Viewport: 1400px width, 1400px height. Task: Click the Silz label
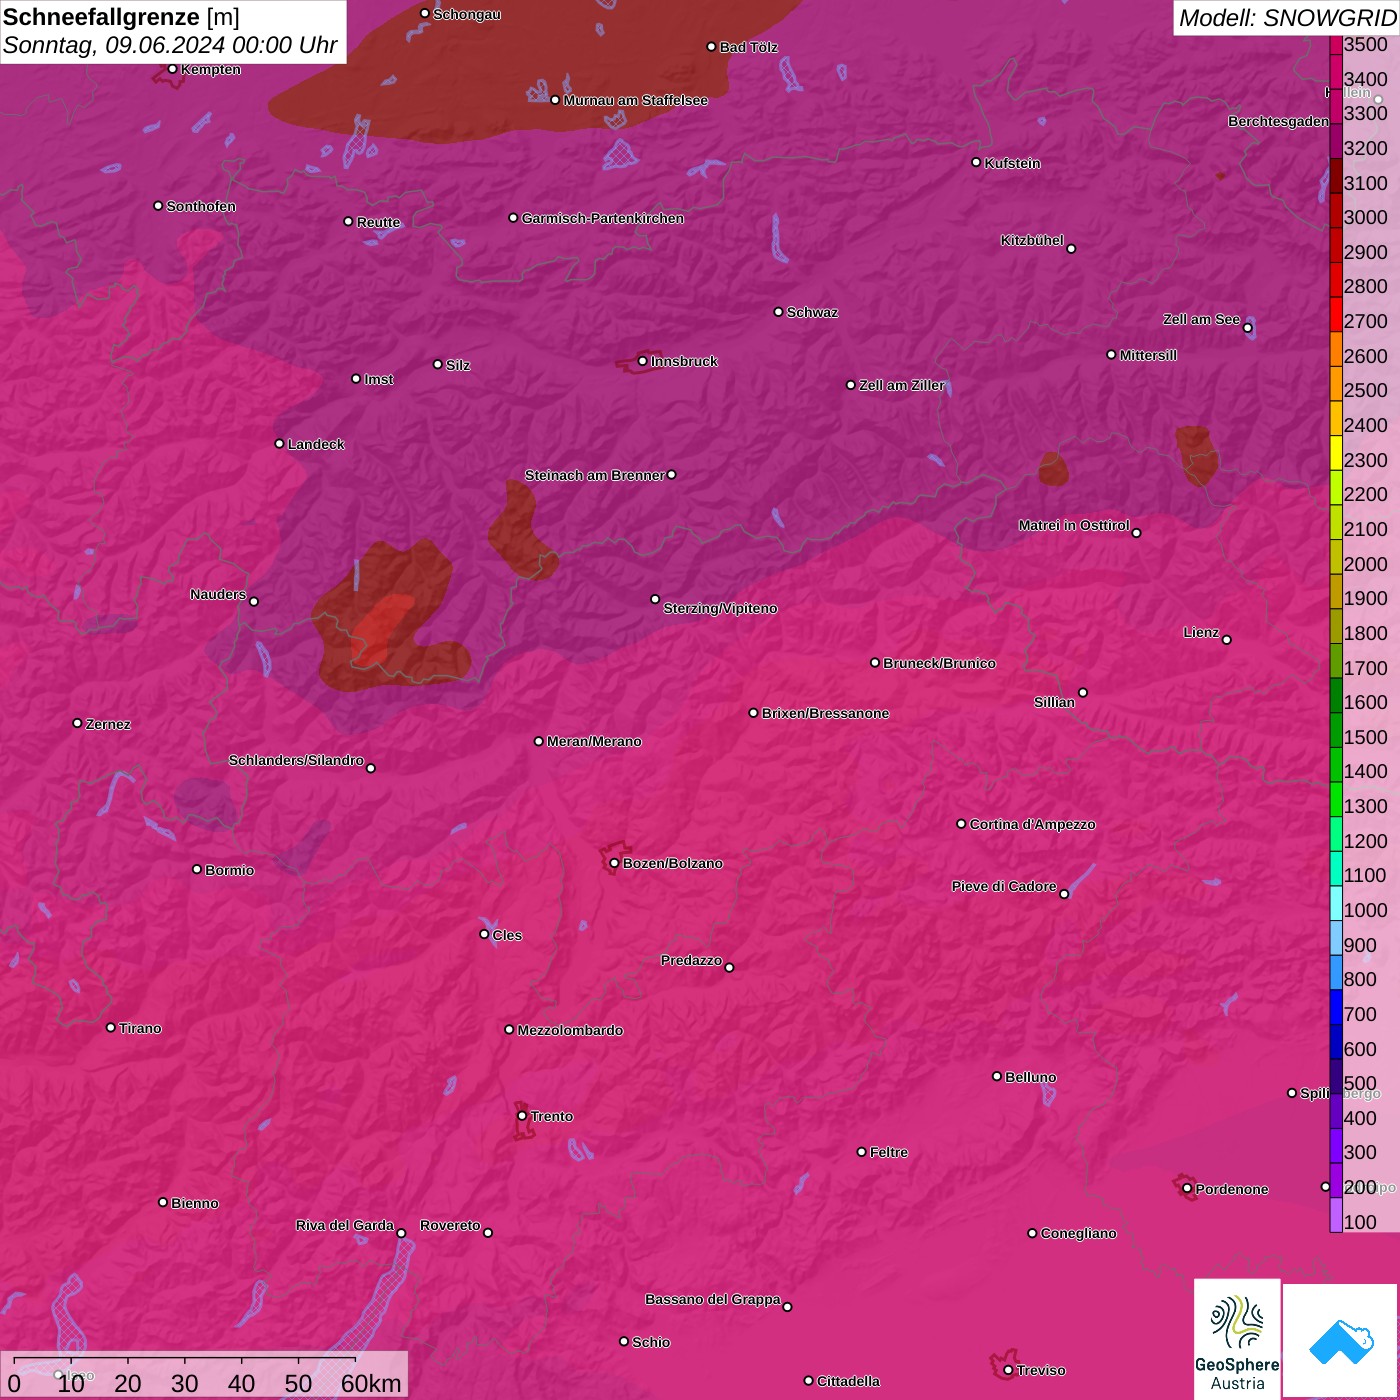coord(458,365)
